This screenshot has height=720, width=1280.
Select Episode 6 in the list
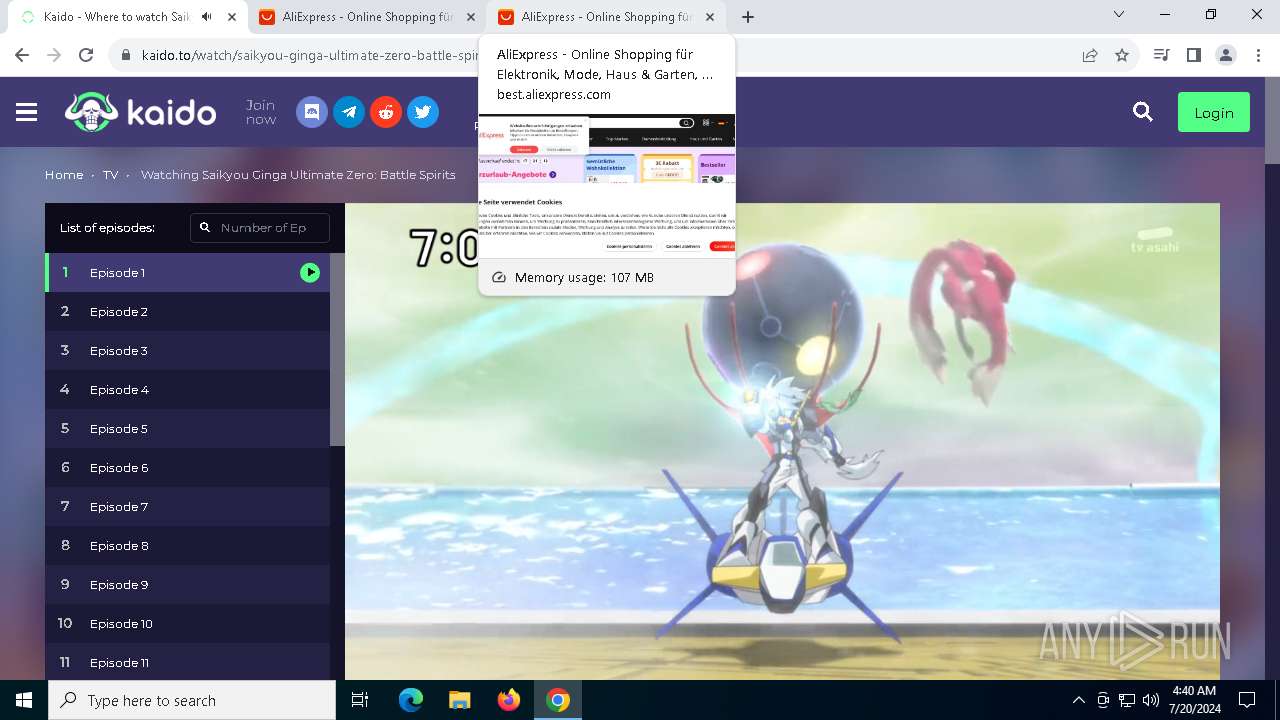pos(187,467)
